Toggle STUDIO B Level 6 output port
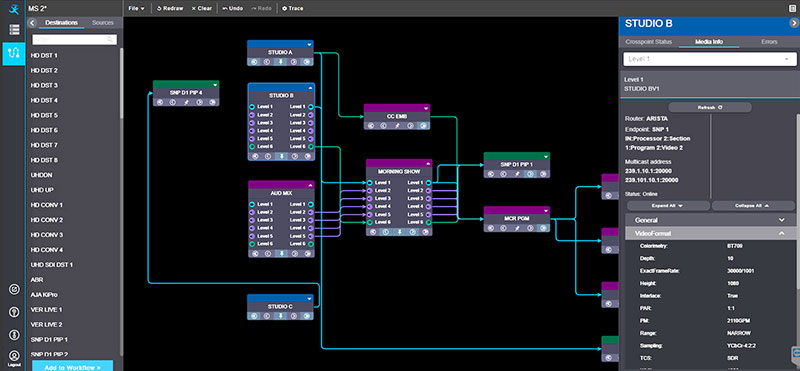The width and height of the screenshot is (800, 371). click(x=311, y=146)
